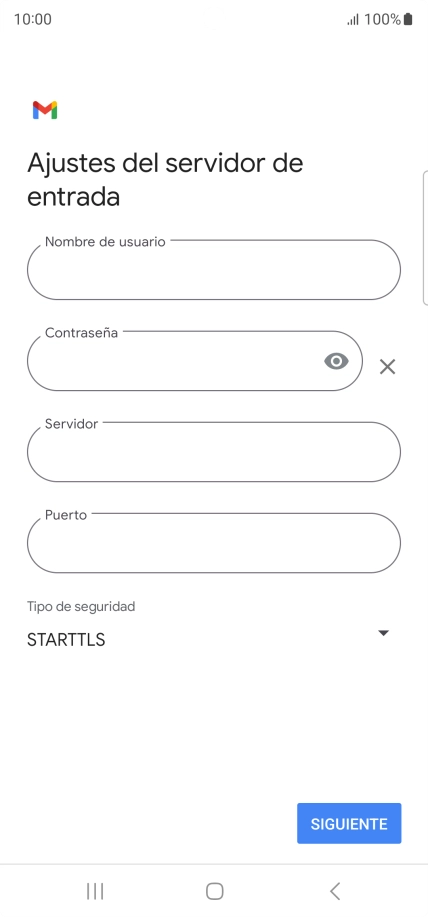Focus the Nombre de usuario field
Image resolution: width=428 pixels, height=917 pixels.
[x=214, y=270]
